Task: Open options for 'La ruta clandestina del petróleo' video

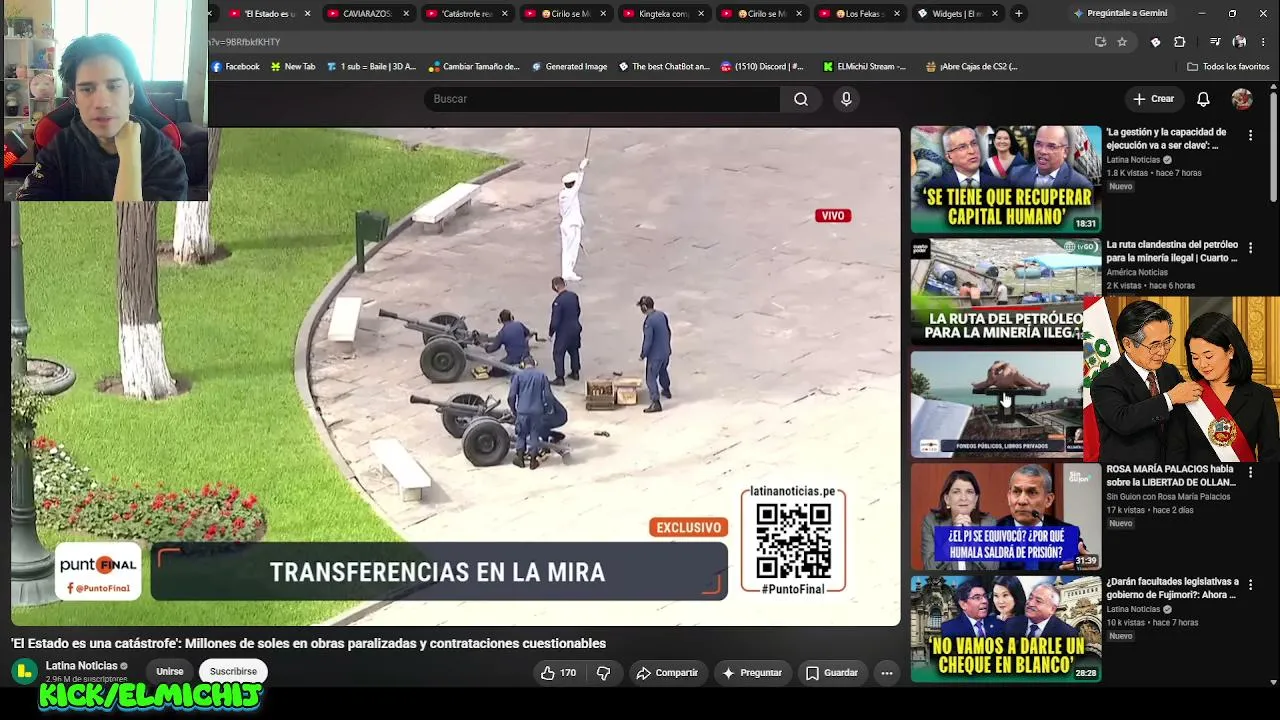Action: [1250, 248]
